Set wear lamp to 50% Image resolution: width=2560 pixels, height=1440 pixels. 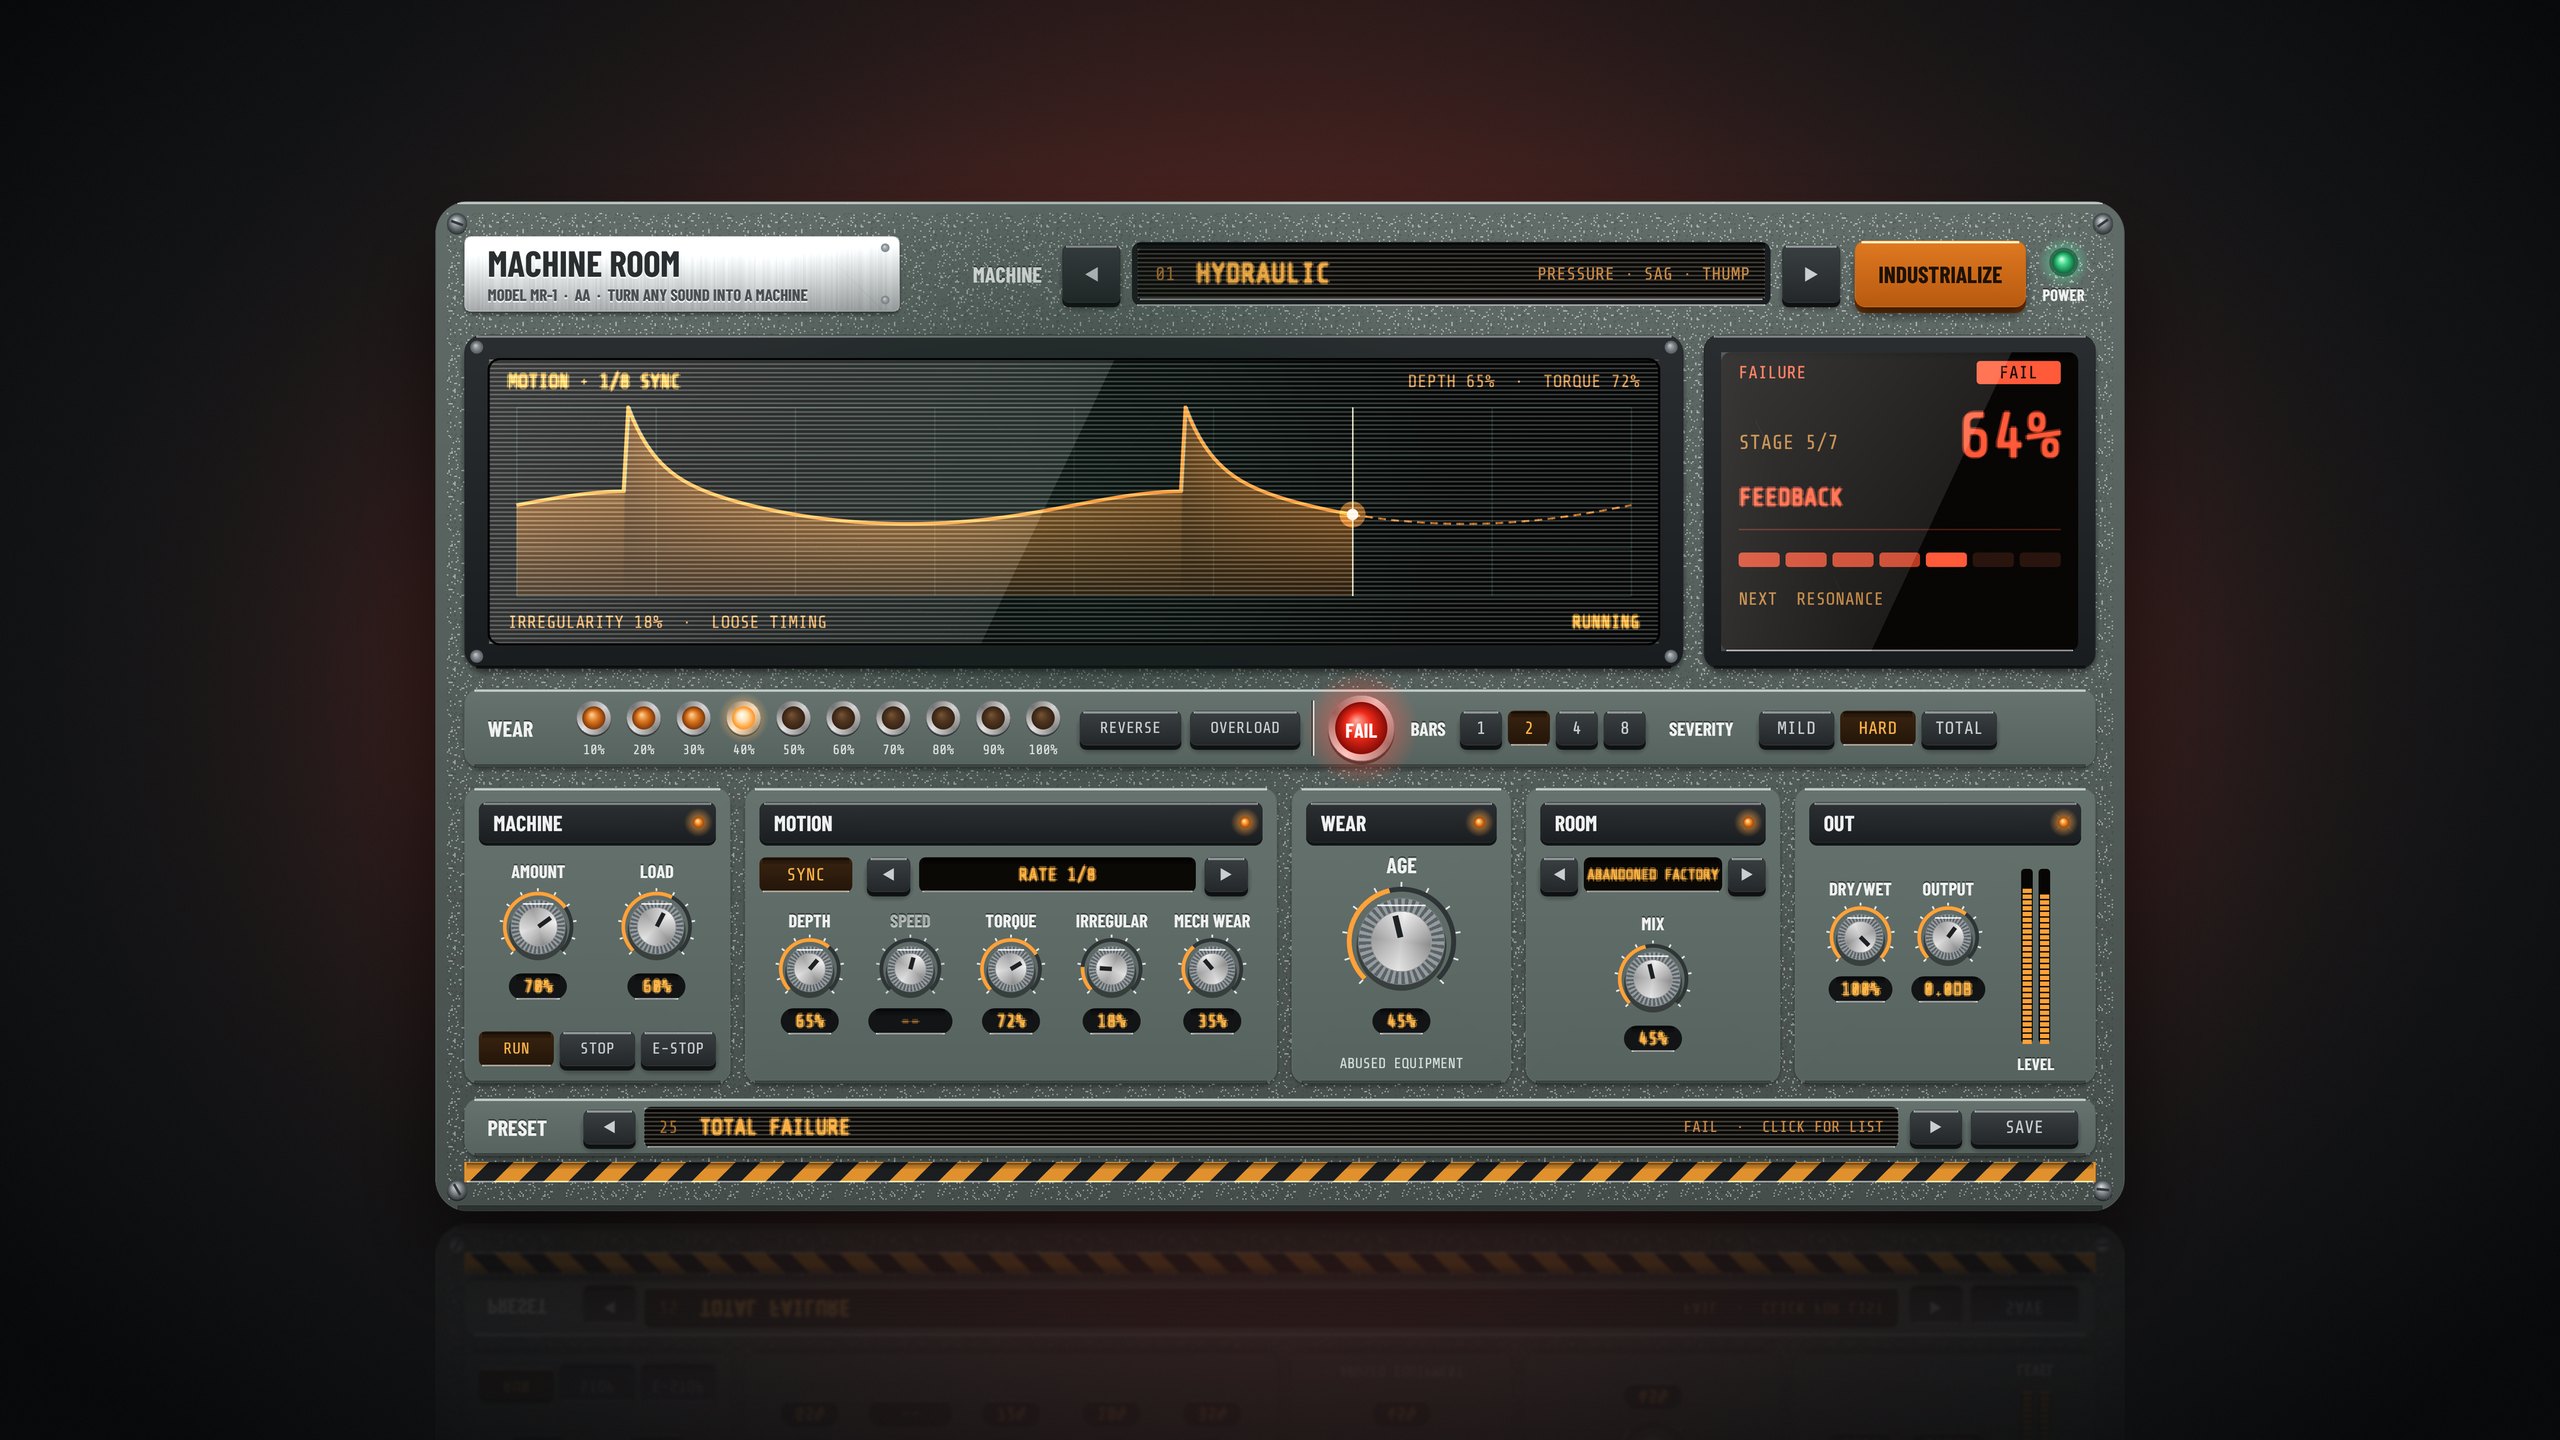(x=793, y=718)
